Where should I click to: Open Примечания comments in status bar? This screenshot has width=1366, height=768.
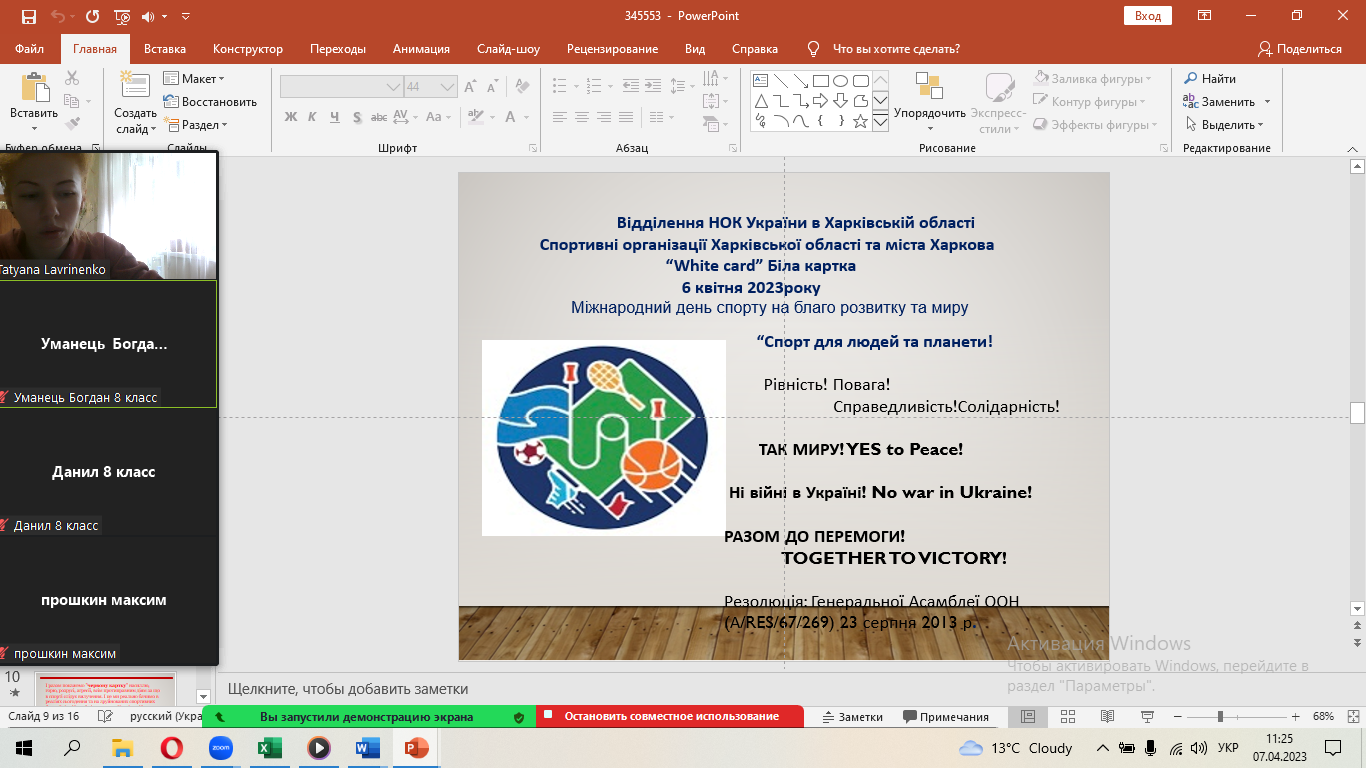coord(946,717)
